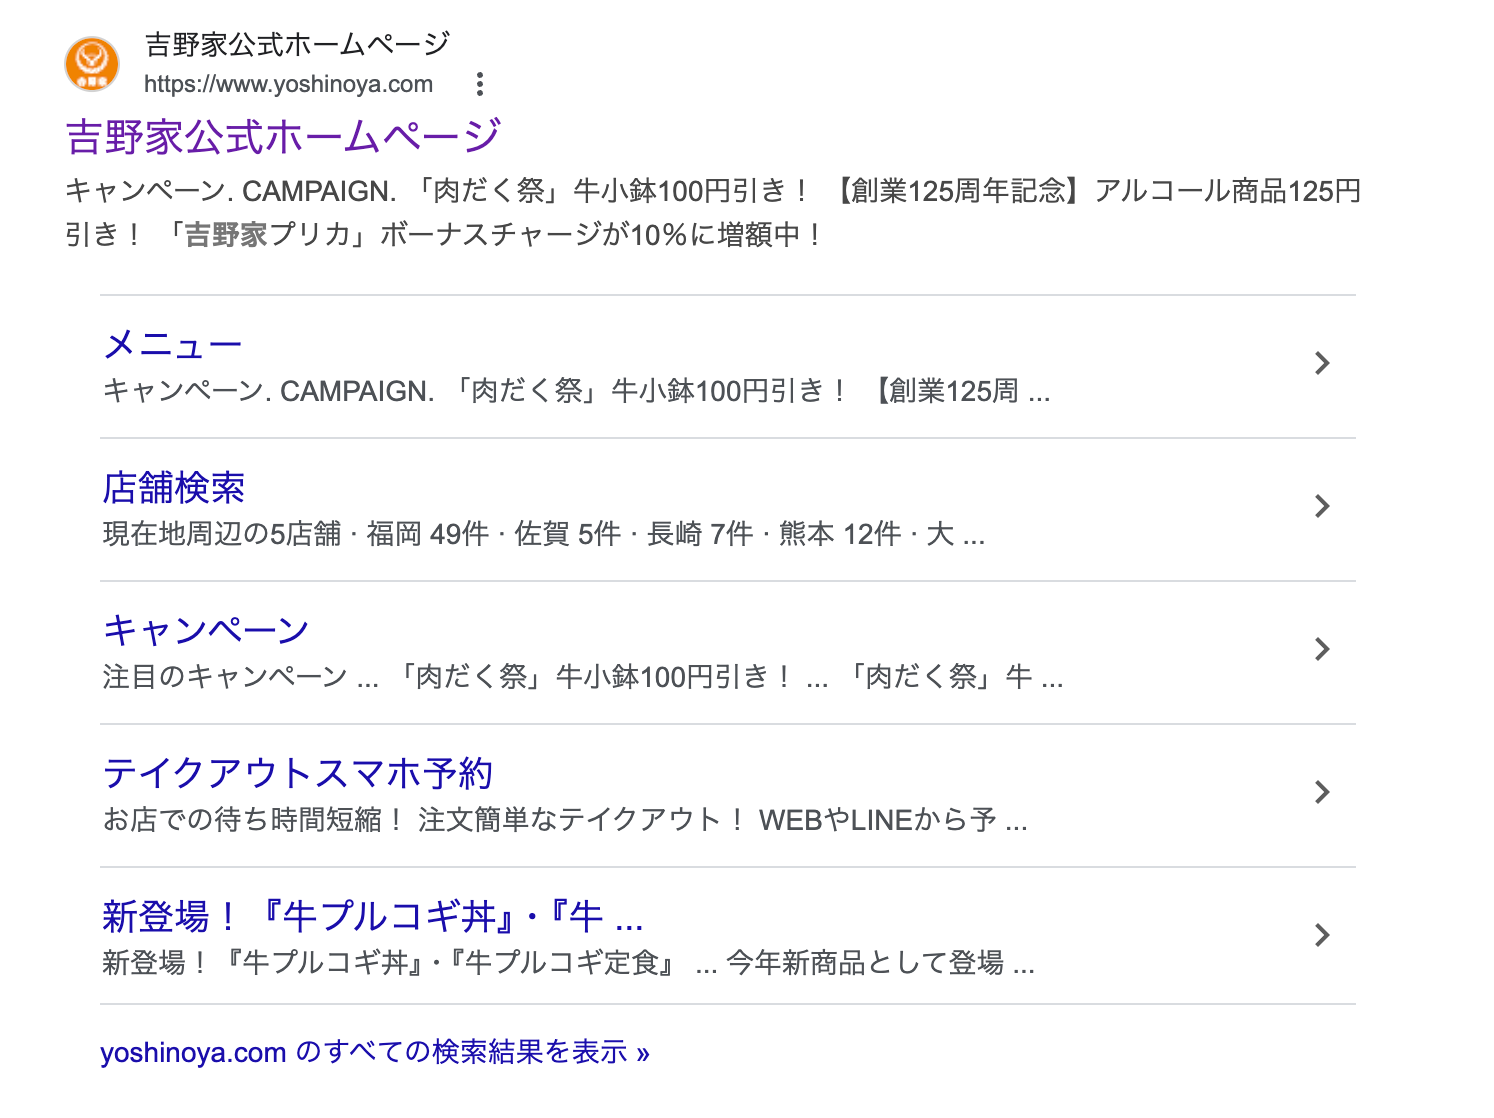Click the chevron arrow in the テイクアウトスマホ予約 row
Image resolution: width=1494 pixels, height=1118 pixels.
[x=1322, y=792]
